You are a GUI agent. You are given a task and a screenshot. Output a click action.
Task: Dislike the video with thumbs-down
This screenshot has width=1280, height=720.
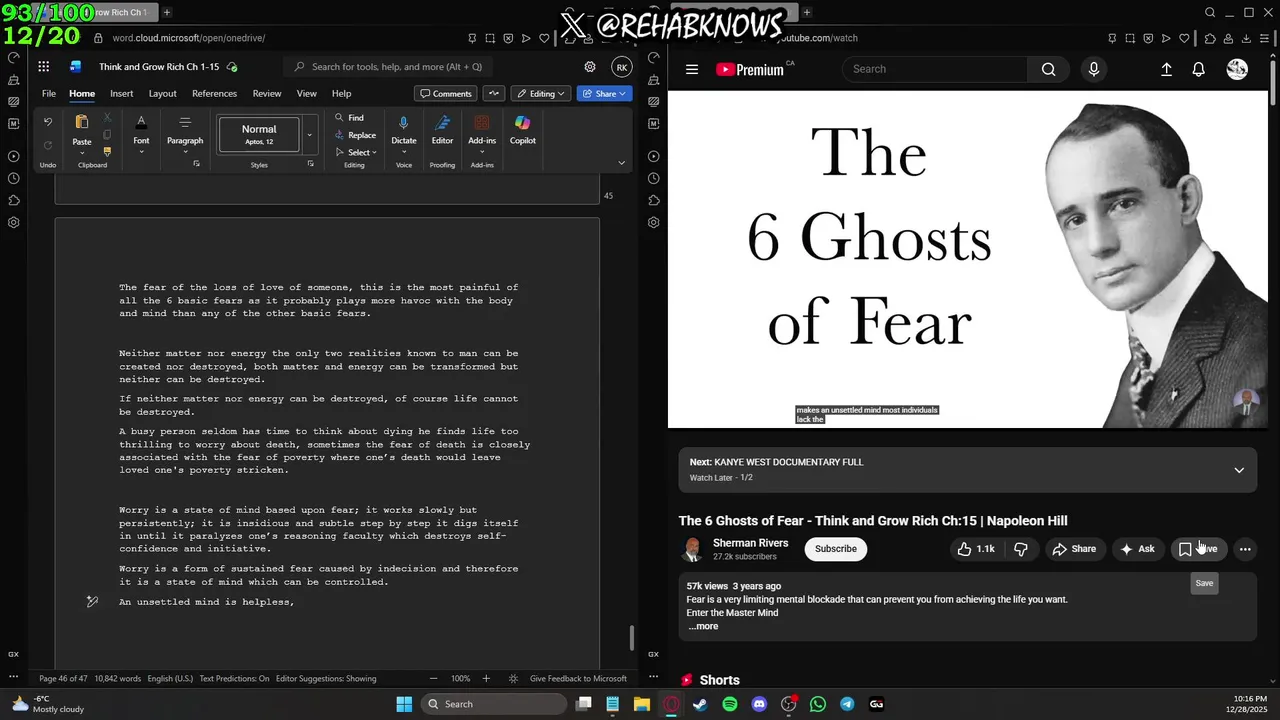click(x=1021, y=549)
